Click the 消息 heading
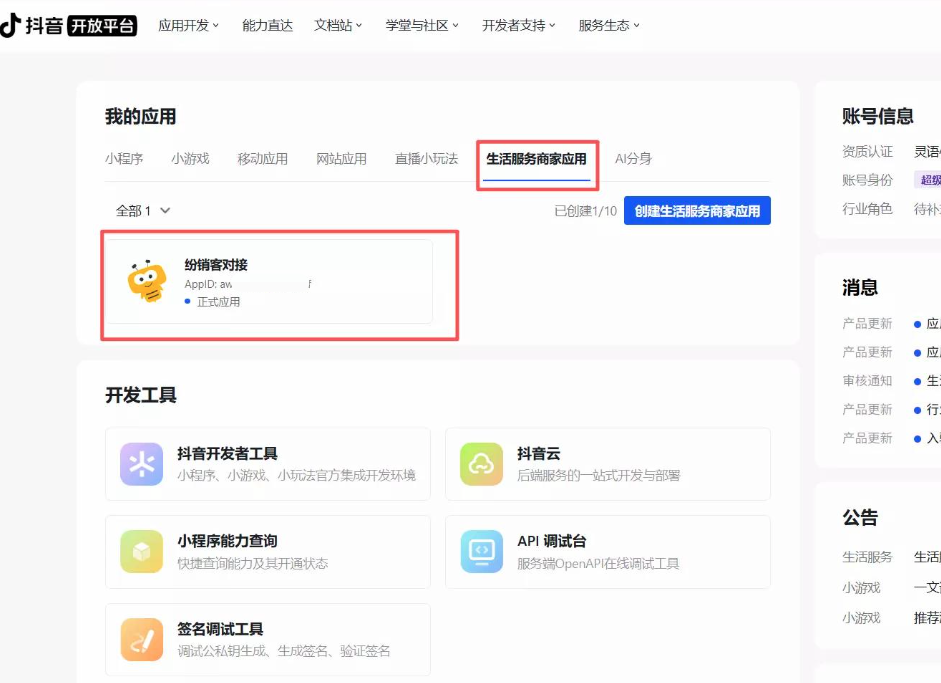 click(x=860, y=287)
